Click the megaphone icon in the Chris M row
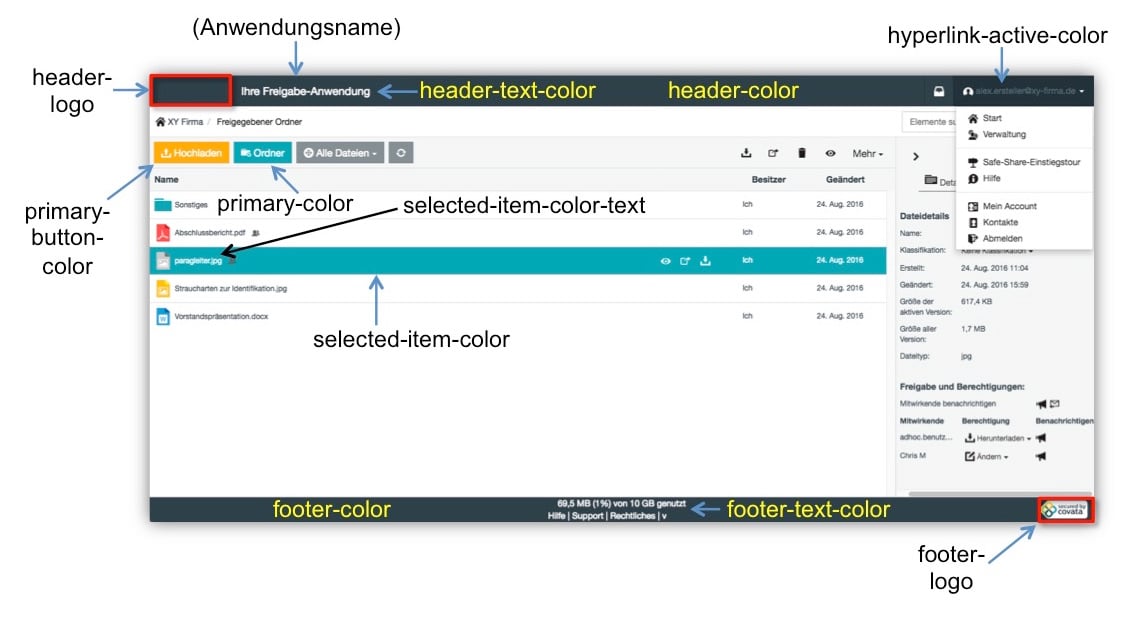 [x=1041, y=457]
